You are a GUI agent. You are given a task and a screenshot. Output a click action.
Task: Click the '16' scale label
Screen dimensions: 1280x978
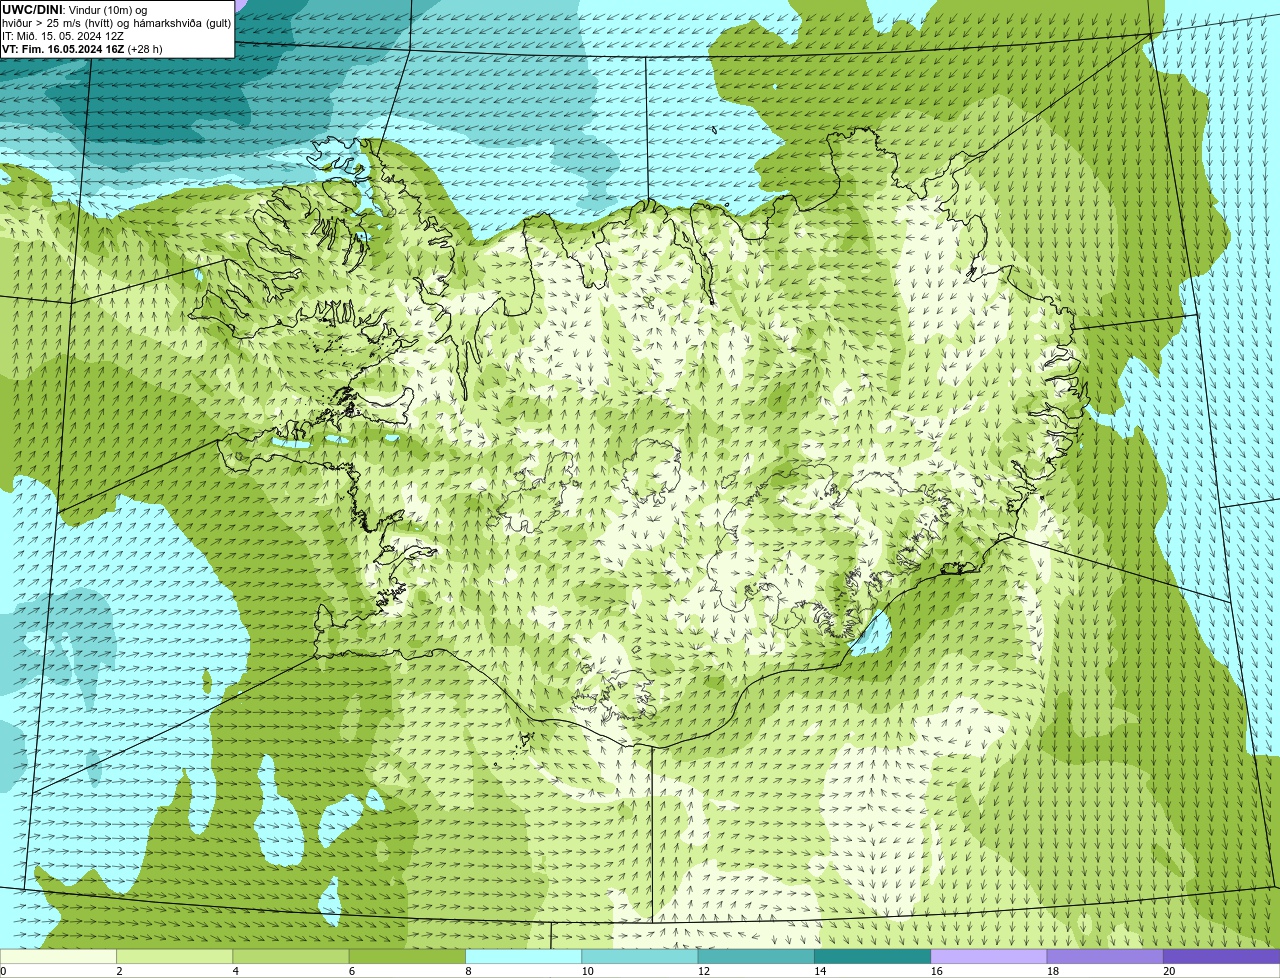936,971
